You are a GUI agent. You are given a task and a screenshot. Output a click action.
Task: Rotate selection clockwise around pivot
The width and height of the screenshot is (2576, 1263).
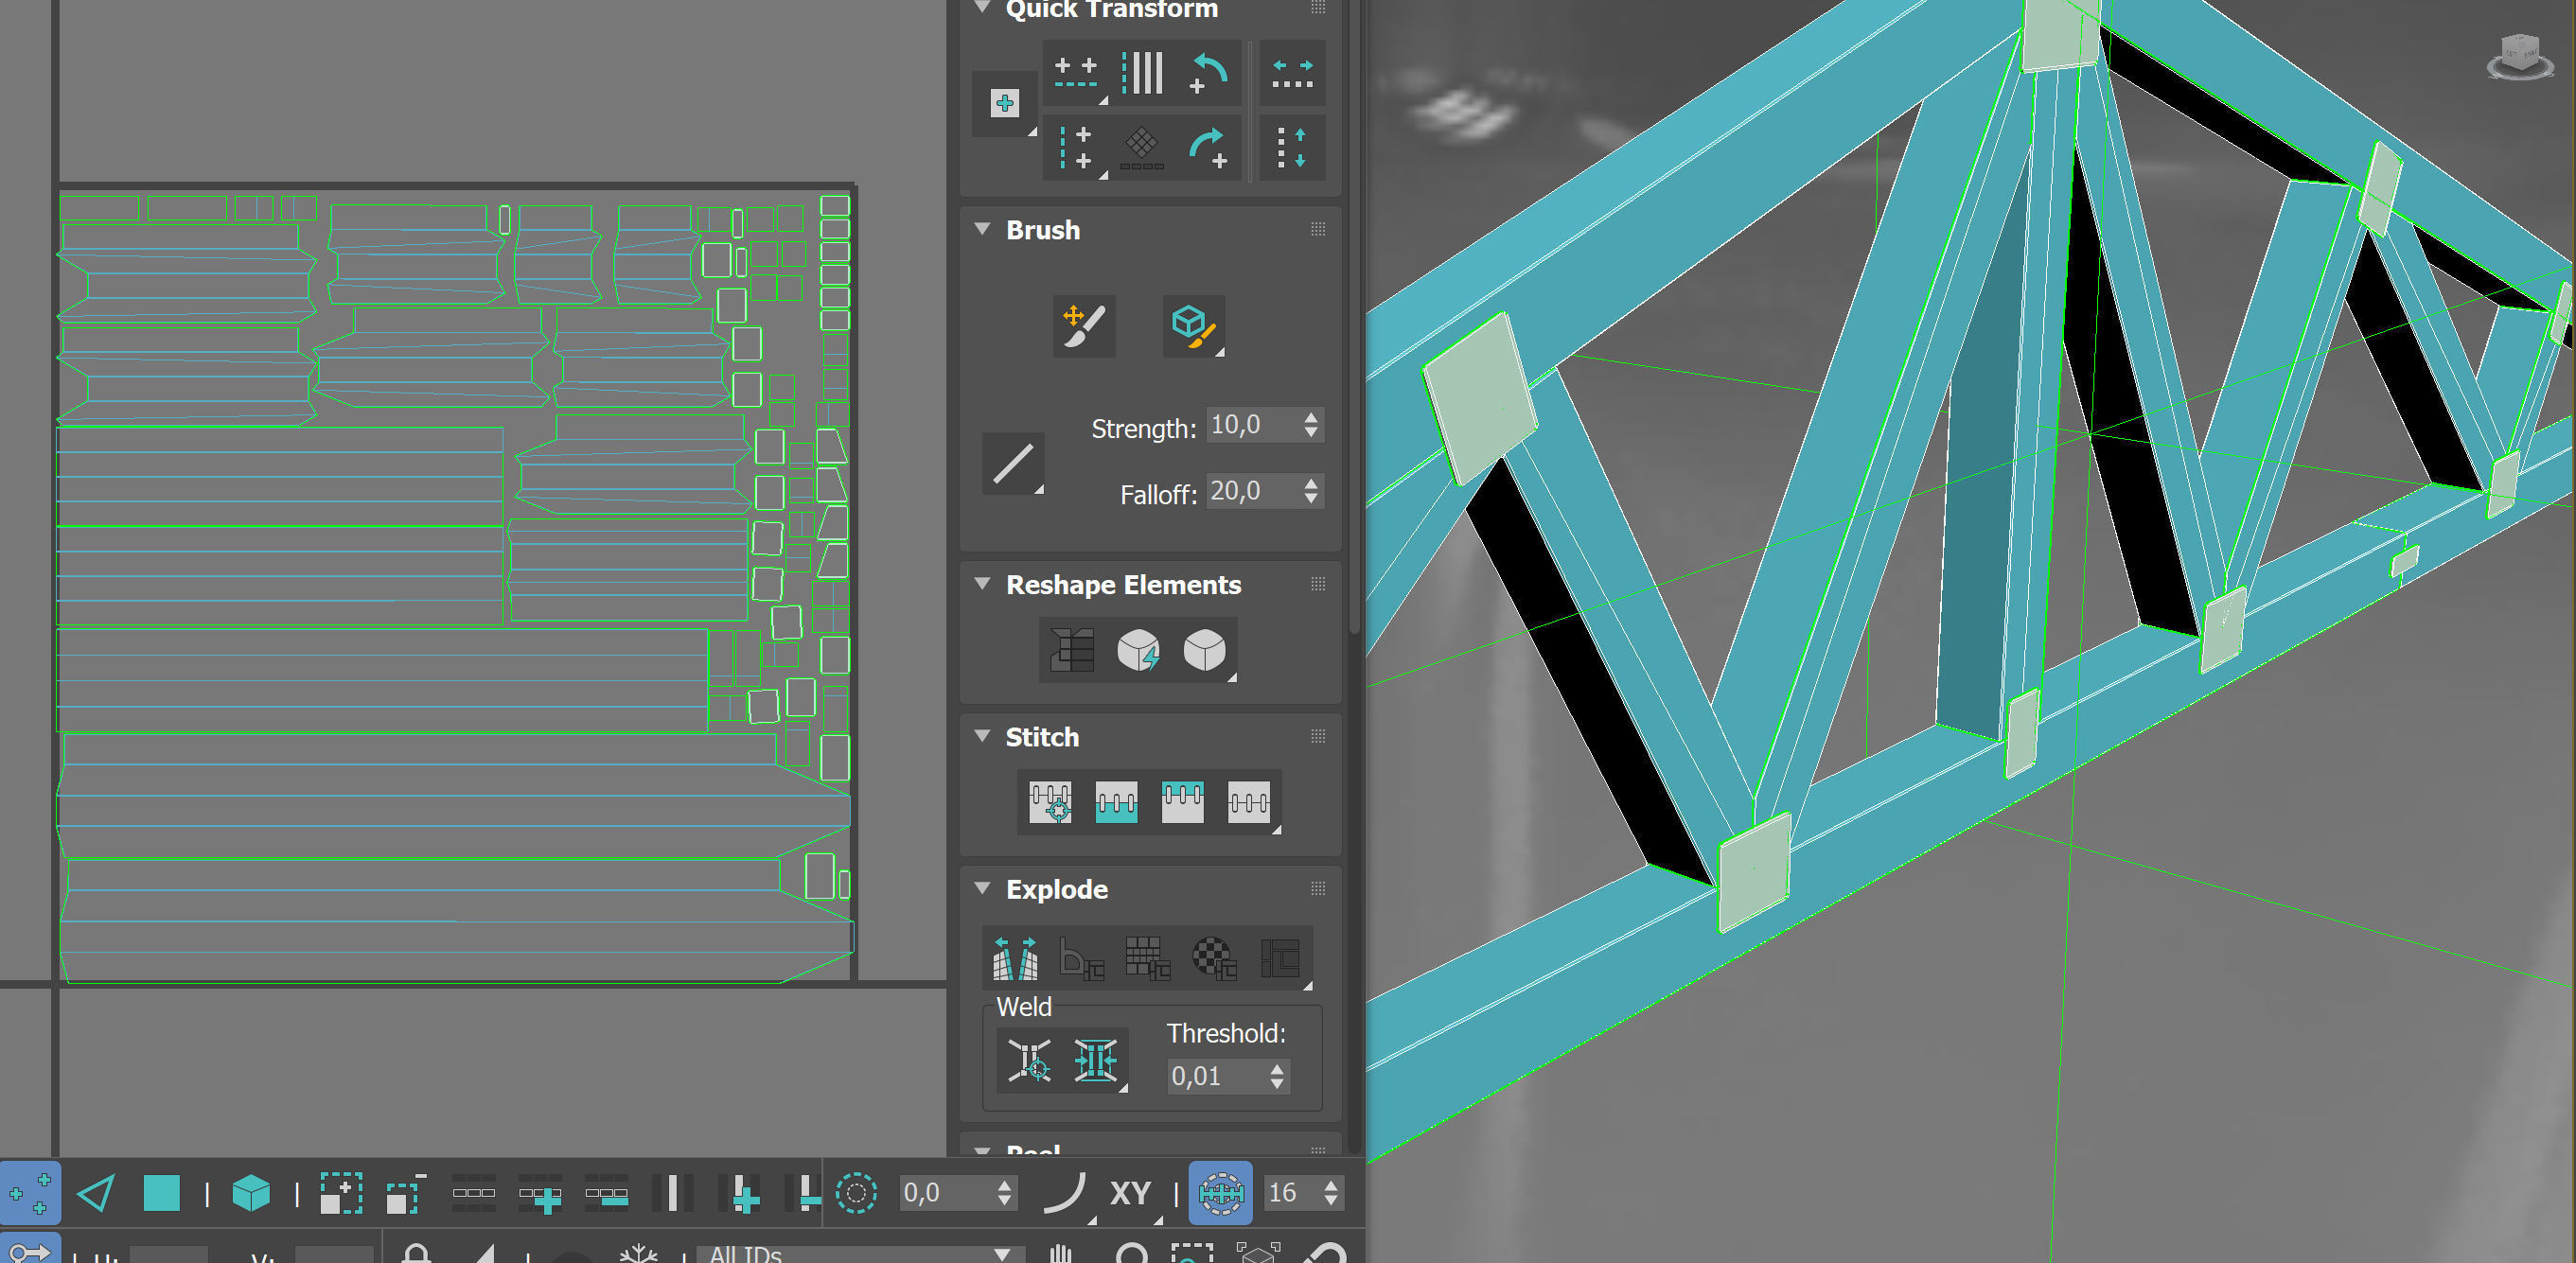click(x=1208, y=148)
